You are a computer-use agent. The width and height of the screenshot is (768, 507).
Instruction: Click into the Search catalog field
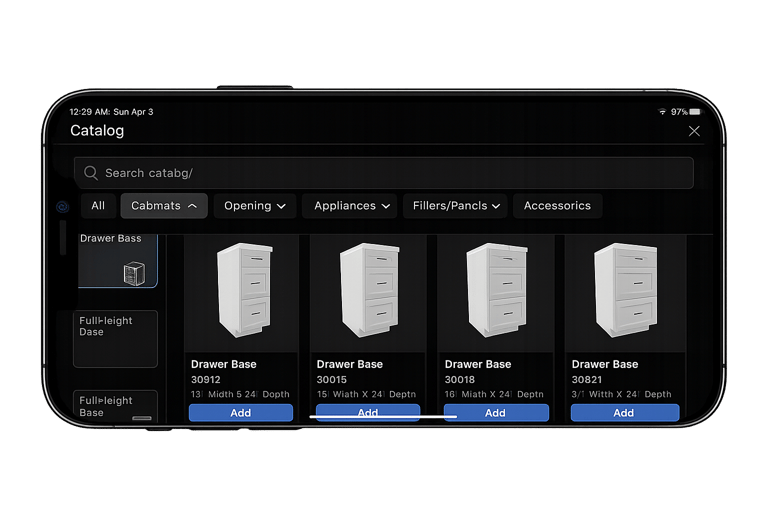coord(384,172)
